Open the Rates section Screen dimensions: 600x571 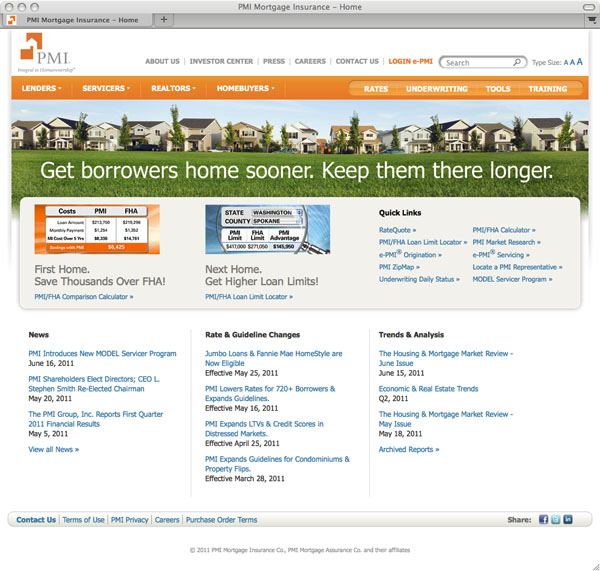point(376,89)
